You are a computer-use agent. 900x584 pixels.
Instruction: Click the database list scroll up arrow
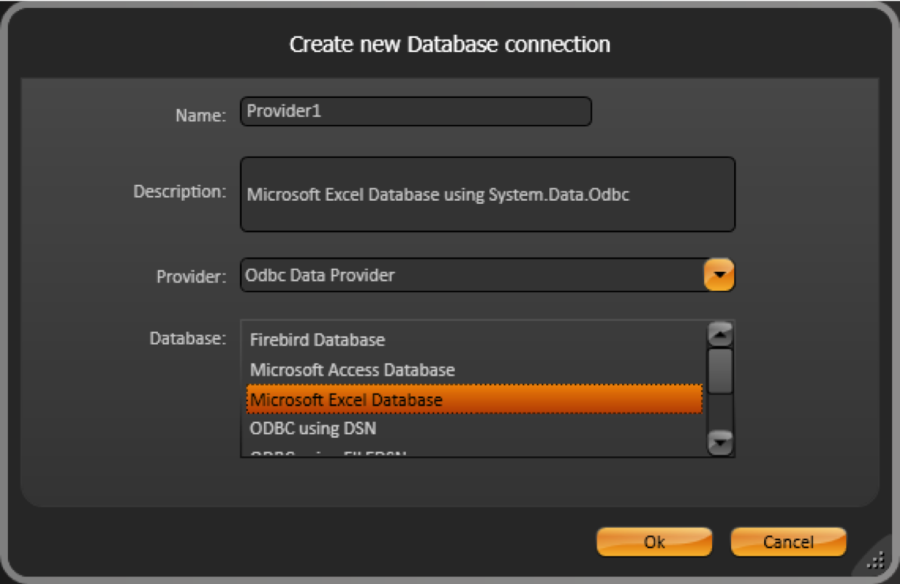tap(720, 334)
